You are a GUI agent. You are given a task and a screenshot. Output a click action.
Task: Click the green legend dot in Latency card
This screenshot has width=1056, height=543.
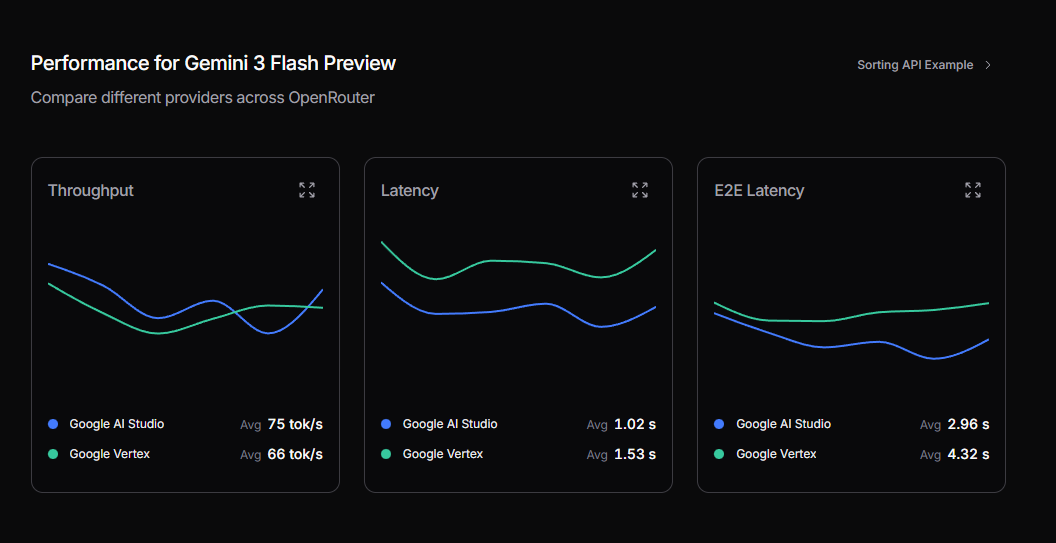coord(386,454)
